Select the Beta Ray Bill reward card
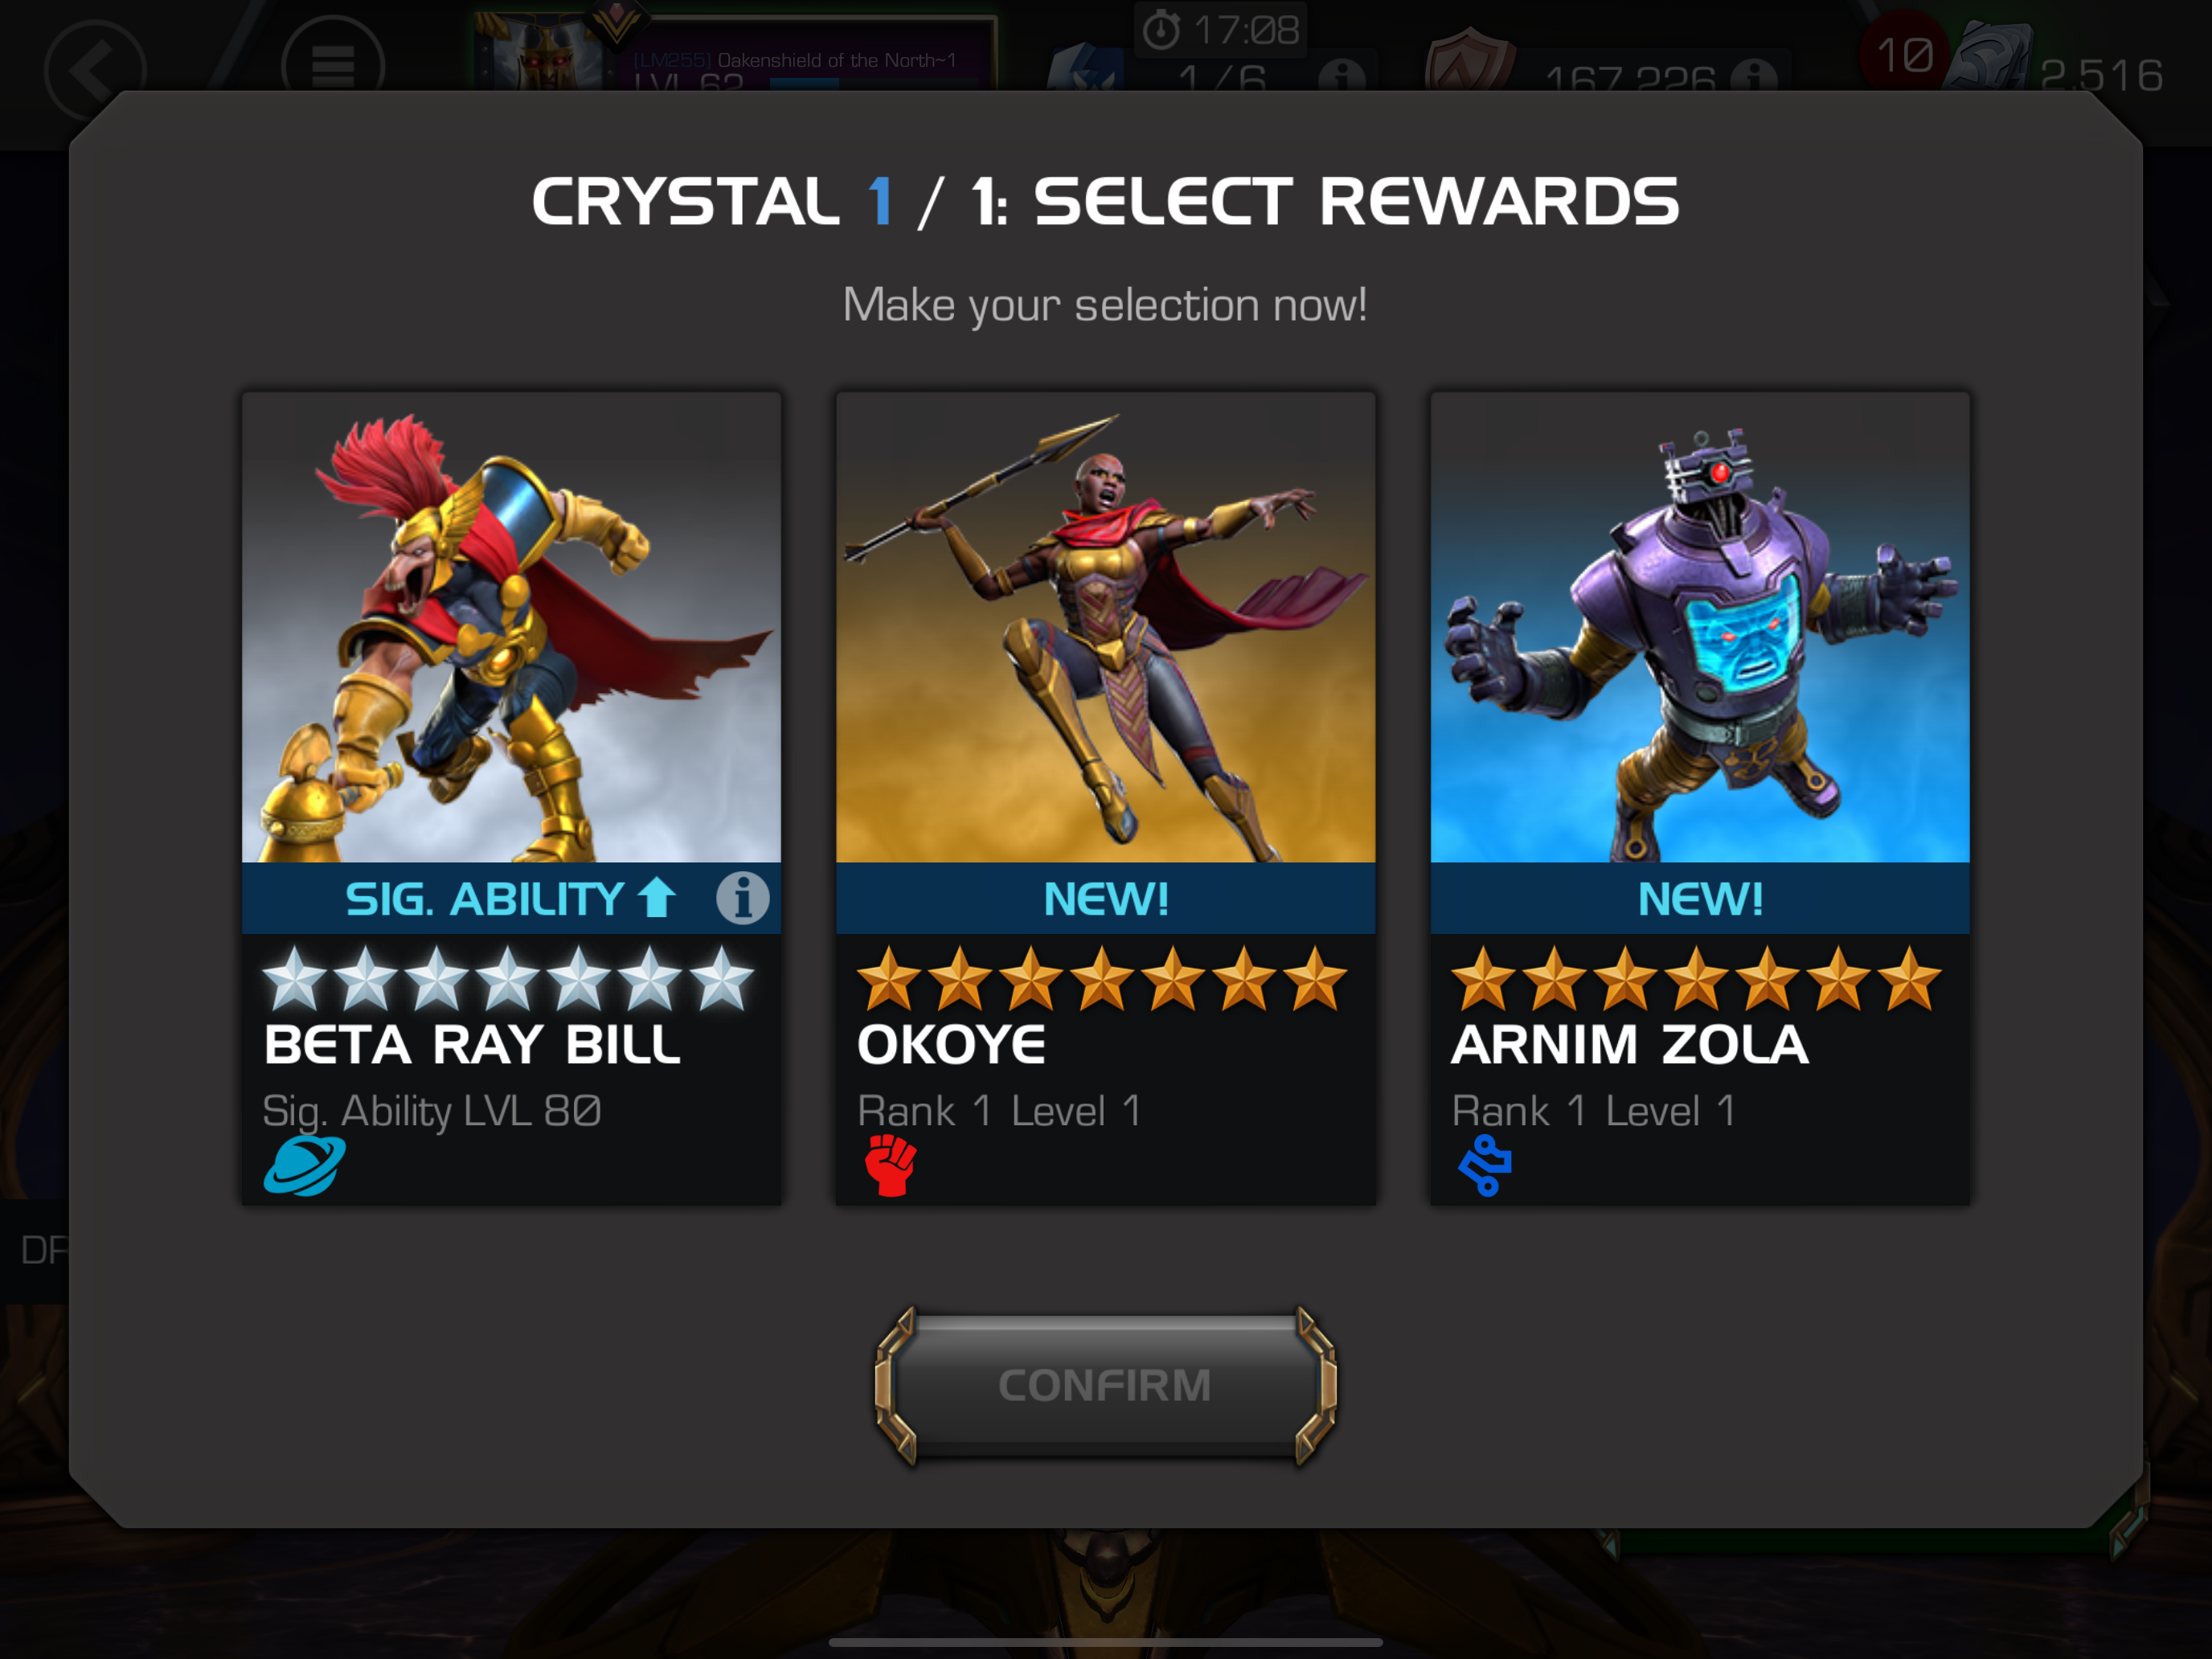Image resolution: width=2212 pixels, height=1659 pixels. [x=511, y=798]
